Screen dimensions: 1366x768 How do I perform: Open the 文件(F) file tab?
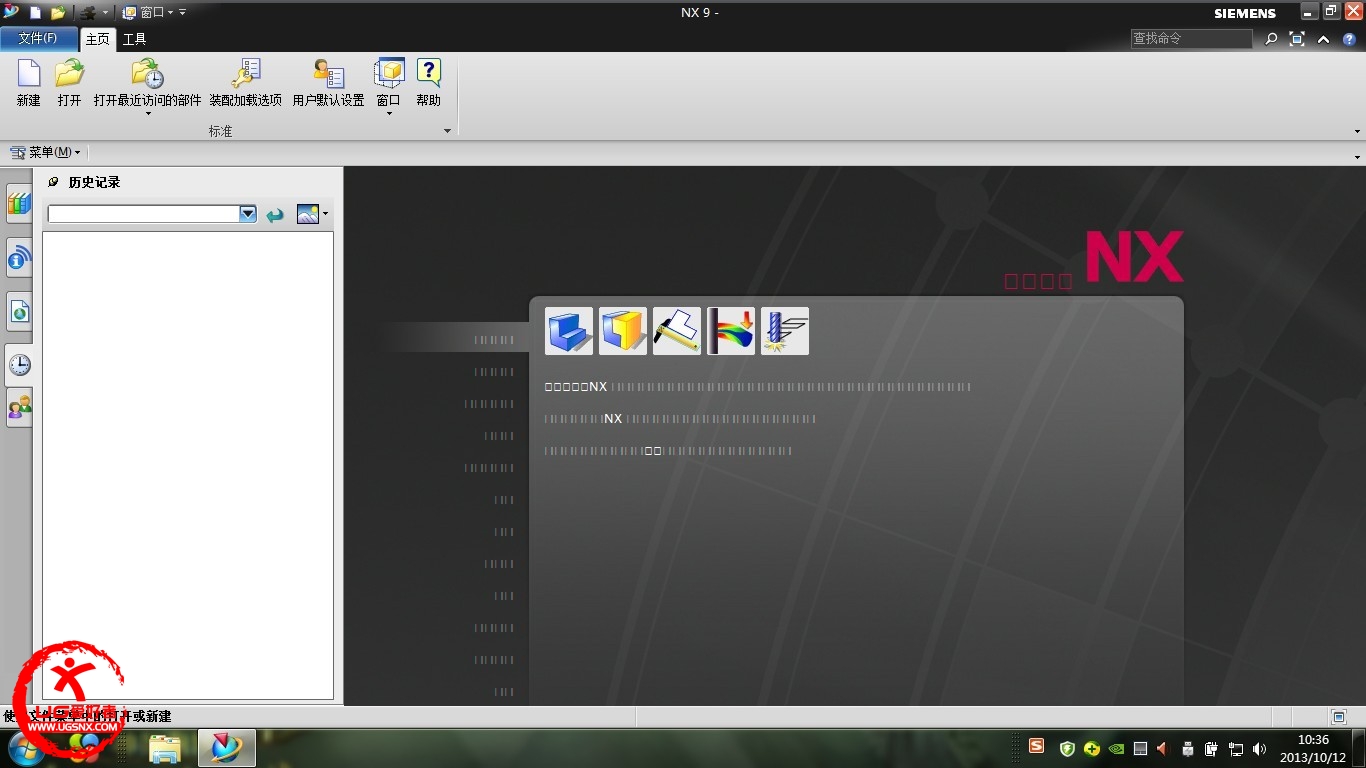[38, 39]
